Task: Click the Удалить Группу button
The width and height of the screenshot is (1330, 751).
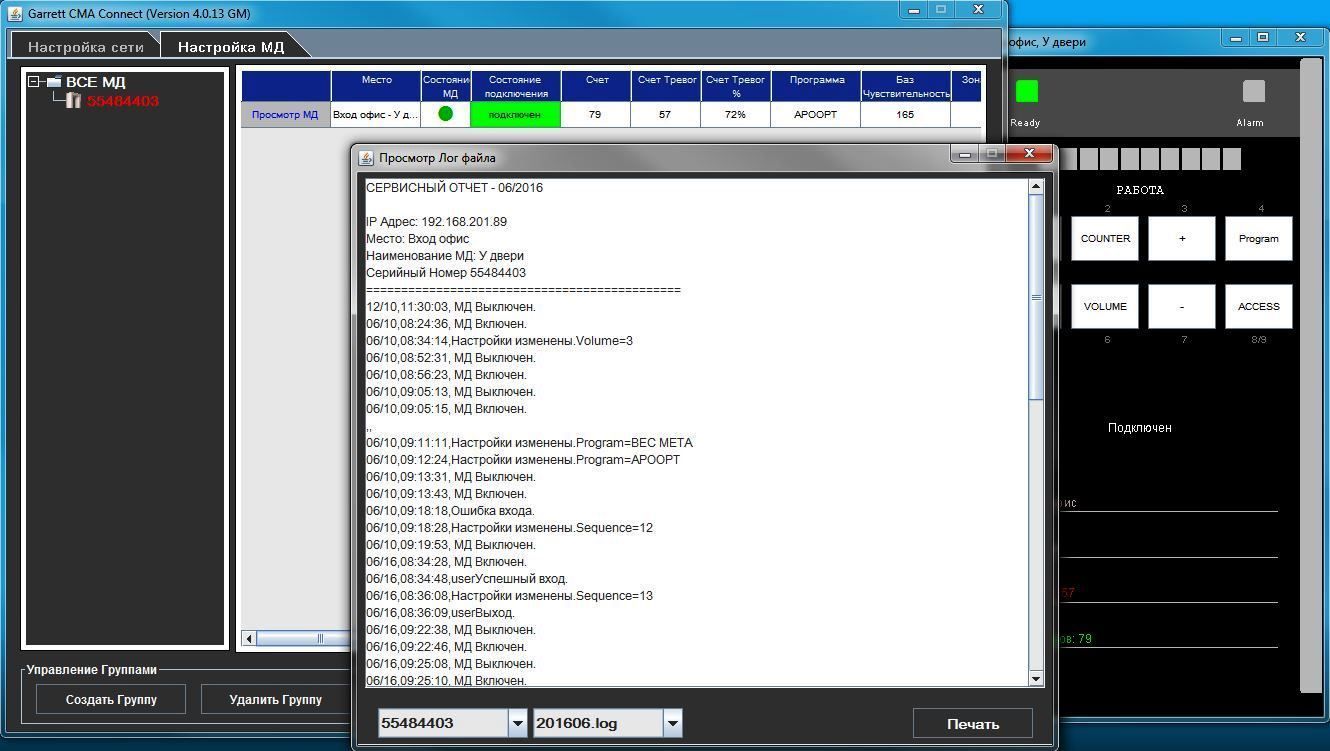Action: [x=275, y=700]
